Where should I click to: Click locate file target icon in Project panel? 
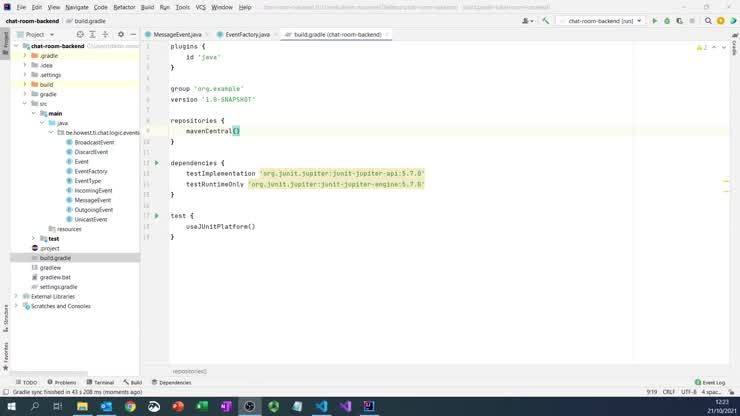(80, 34)
